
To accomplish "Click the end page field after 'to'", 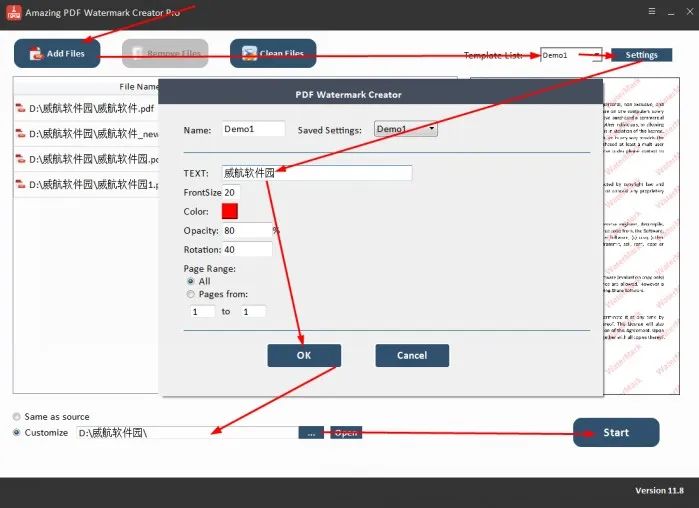I will click(x=253, y=311).
